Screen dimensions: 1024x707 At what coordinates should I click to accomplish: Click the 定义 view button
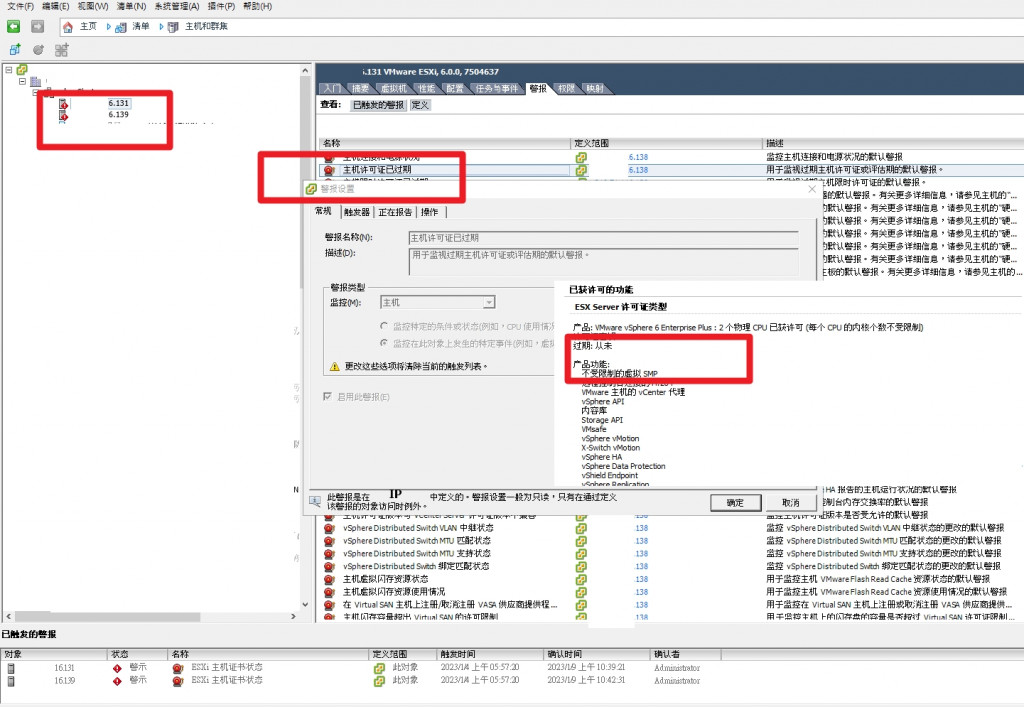click(420, 105)
